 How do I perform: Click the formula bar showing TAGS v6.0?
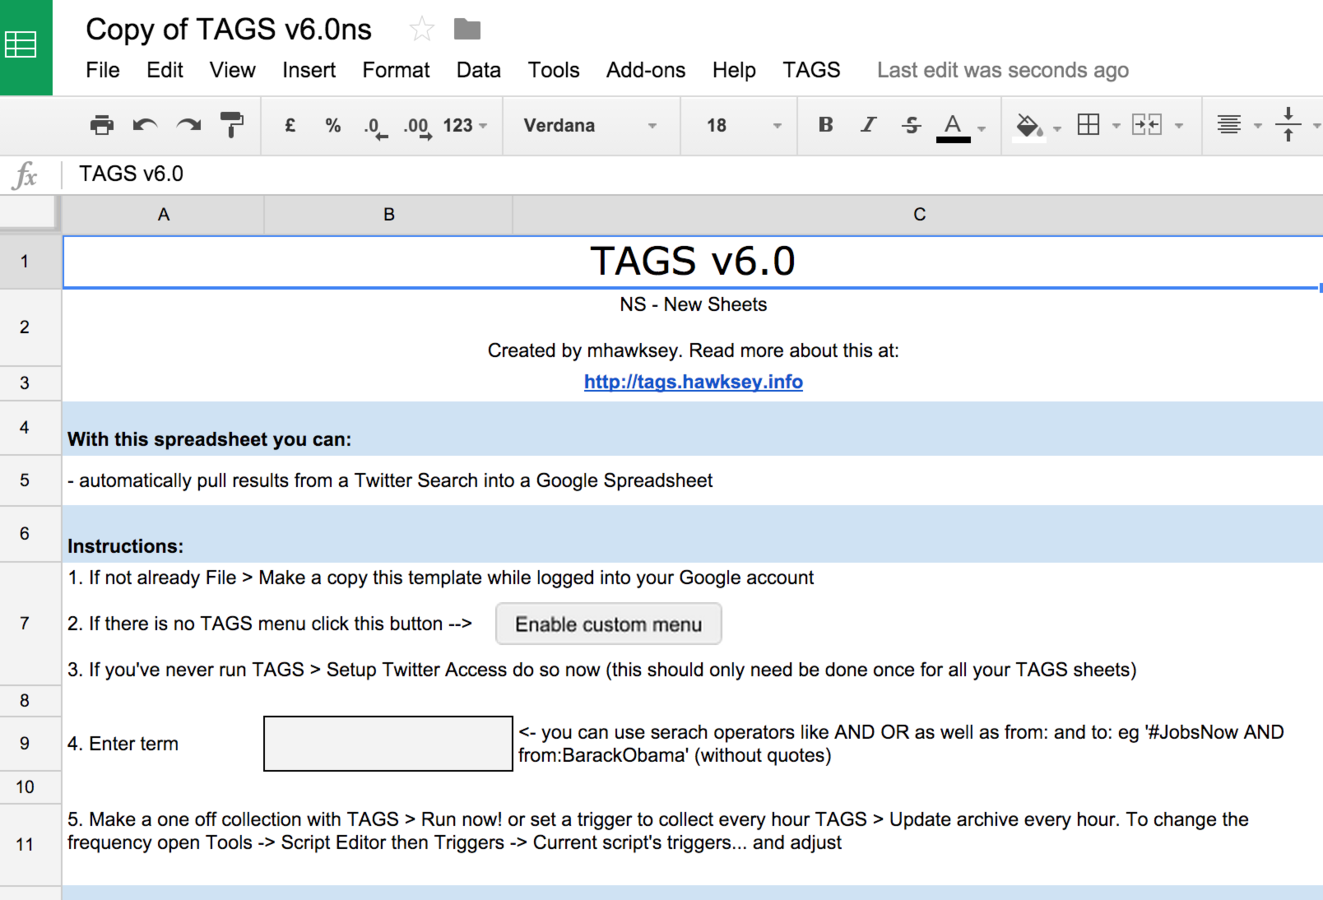point(690,174)
